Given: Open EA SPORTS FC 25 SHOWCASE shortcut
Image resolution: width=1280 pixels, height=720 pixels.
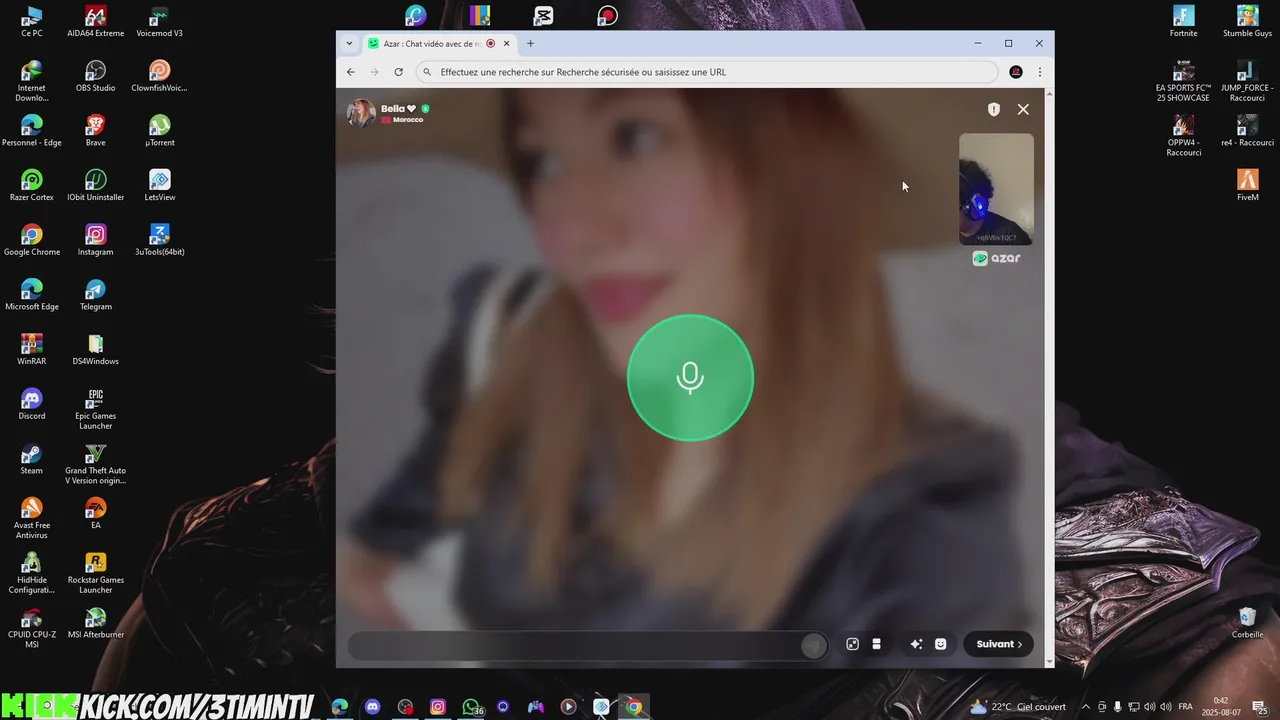Looking at the screenshot, I should (1183, 81).
